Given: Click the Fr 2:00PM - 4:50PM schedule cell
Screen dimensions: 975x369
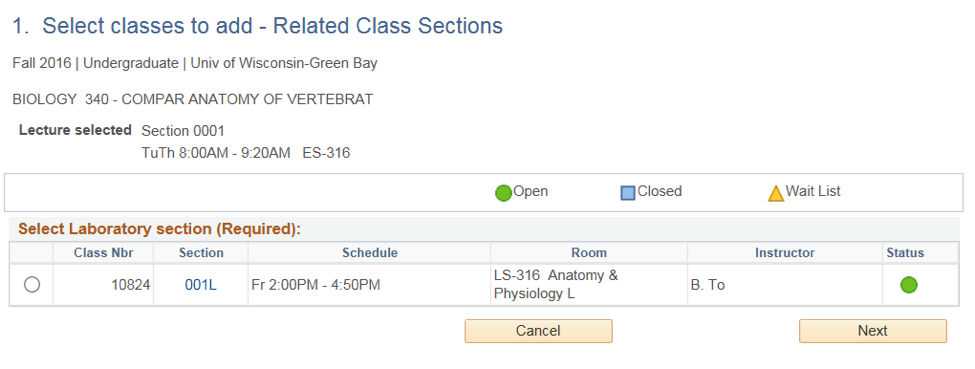Looking at the screenshot, I should [369, 285].
